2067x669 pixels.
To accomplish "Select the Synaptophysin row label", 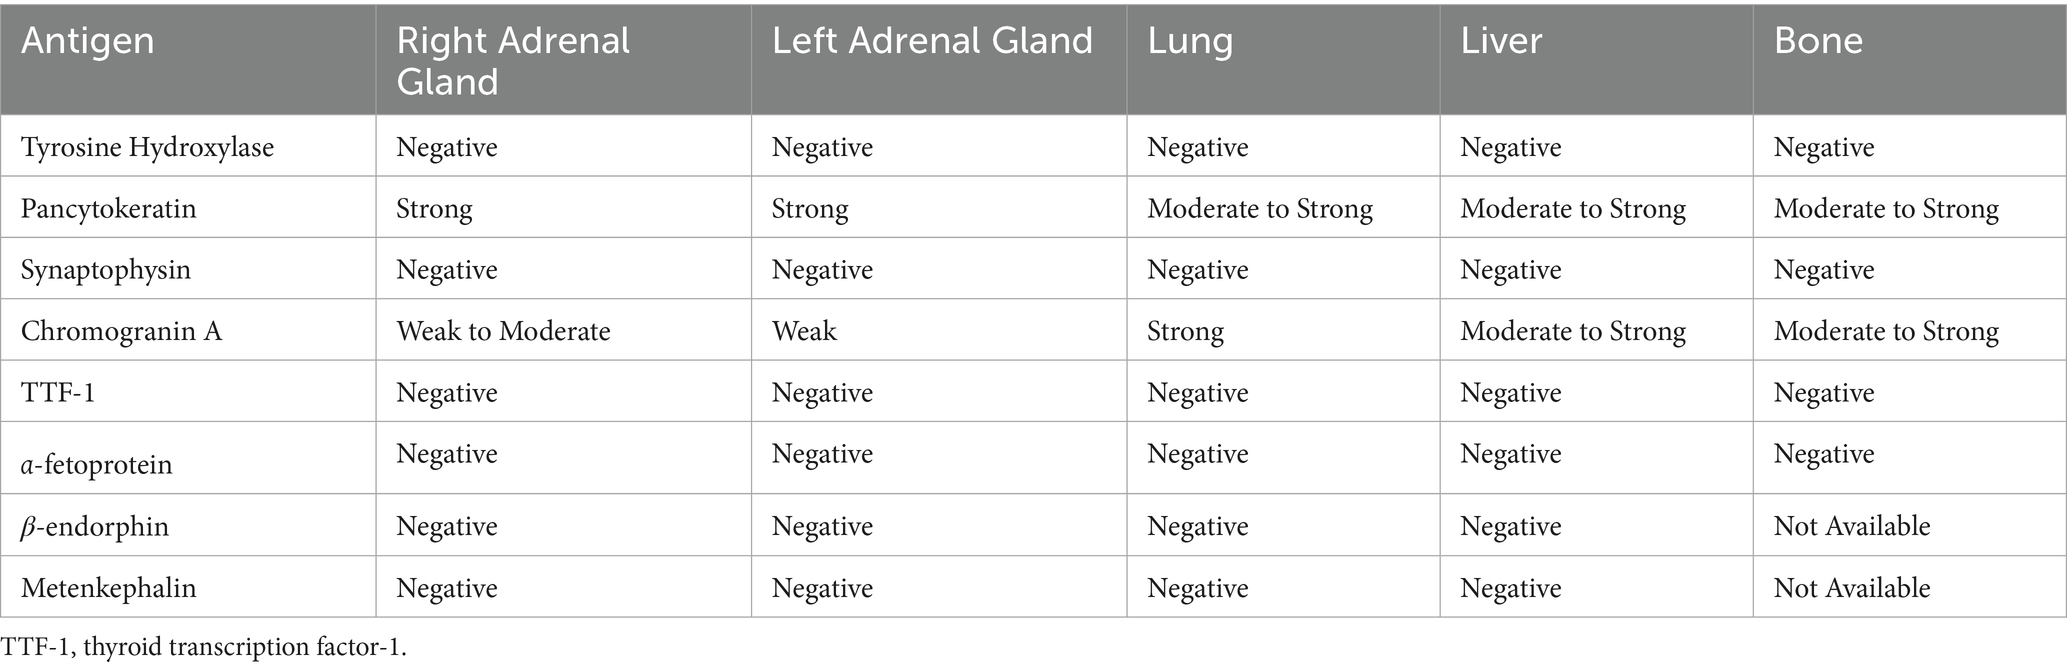I will pos(106,270).
